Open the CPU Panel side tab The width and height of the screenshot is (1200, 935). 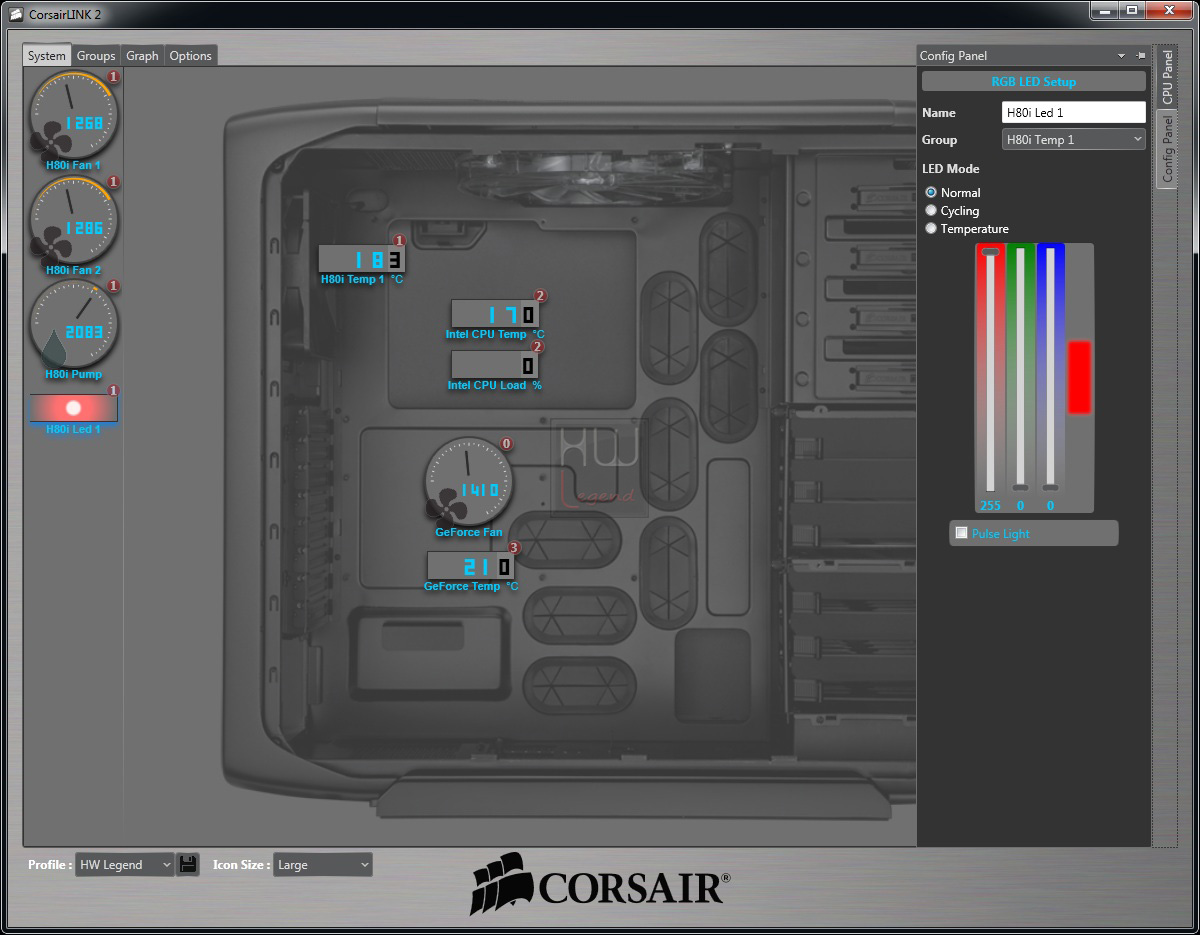1167,78
